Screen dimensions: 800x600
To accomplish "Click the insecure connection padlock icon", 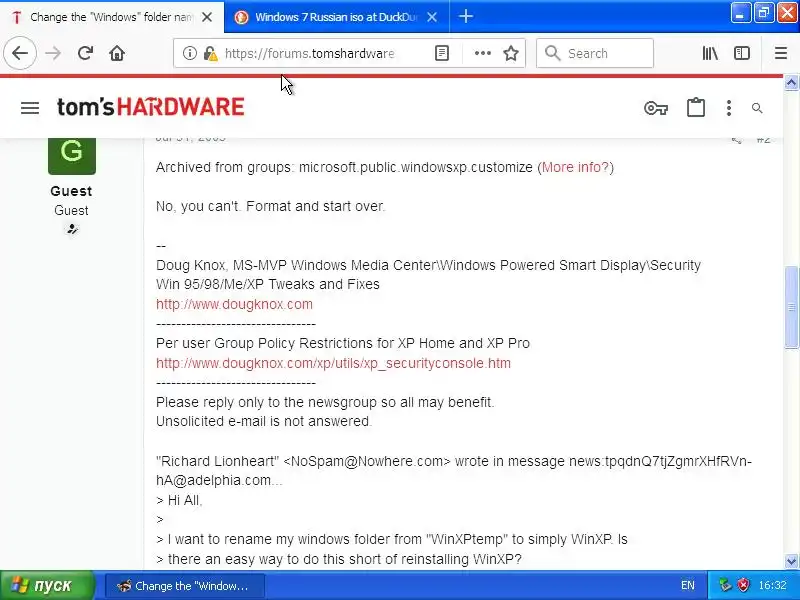I will click(210, 53).
